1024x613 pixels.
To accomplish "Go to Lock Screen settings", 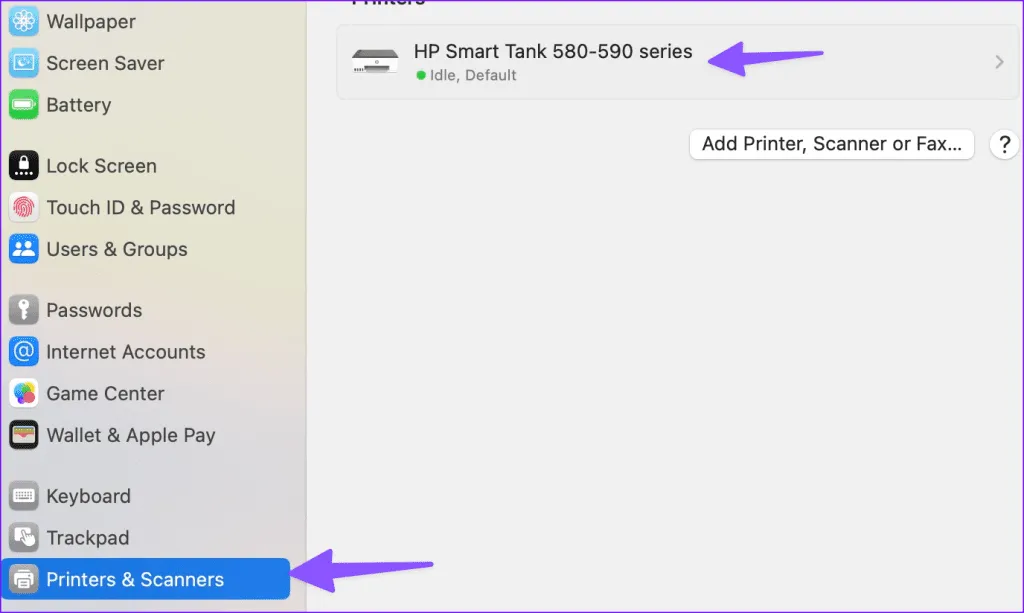I will click(x=101, y=166).
